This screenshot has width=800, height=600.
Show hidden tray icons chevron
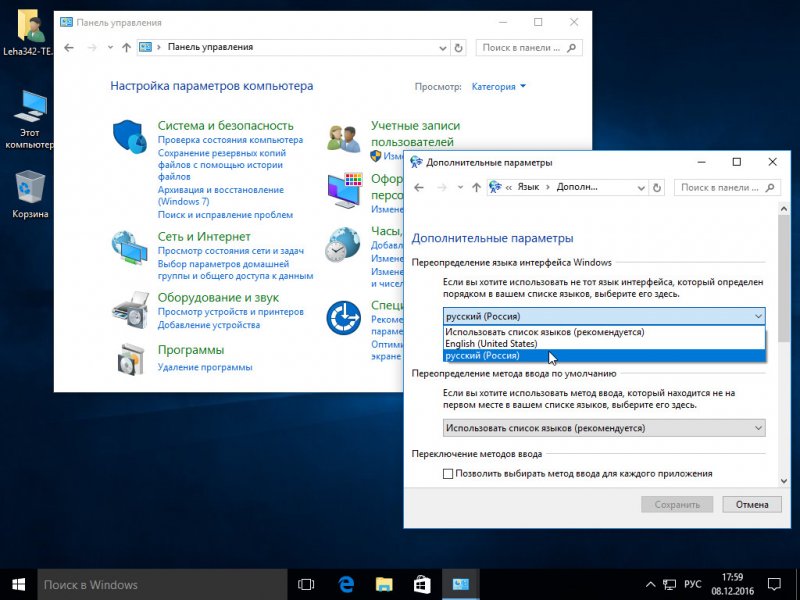coord(651,585)
